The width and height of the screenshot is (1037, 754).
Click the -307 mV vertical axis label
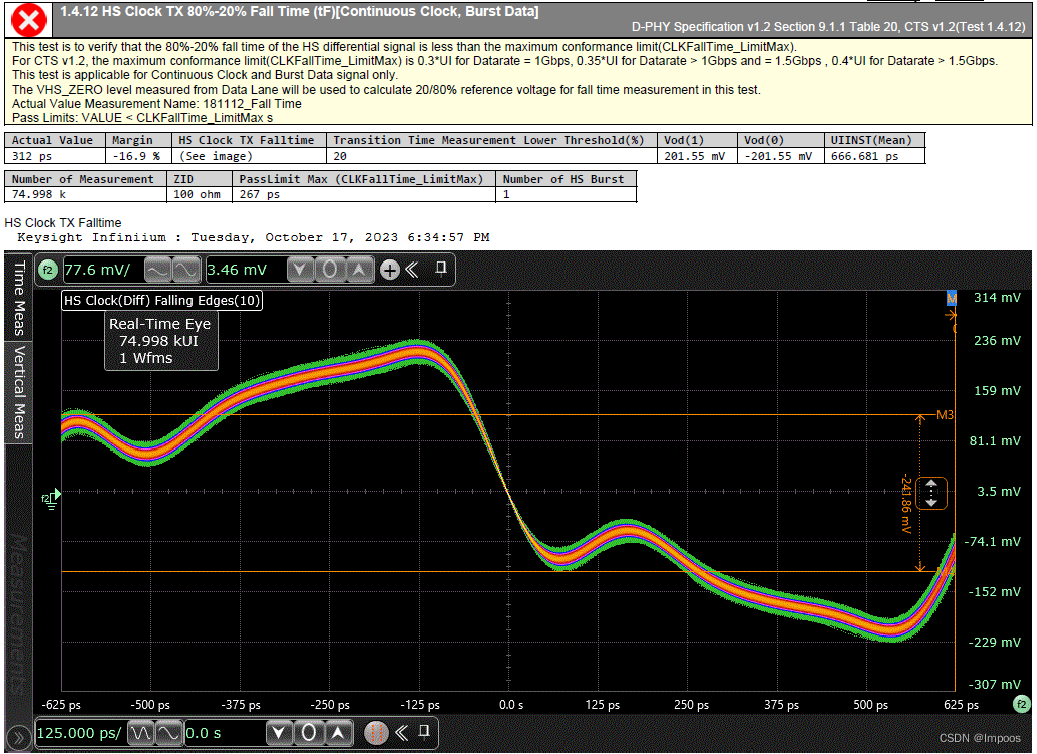tap(995, 685)
